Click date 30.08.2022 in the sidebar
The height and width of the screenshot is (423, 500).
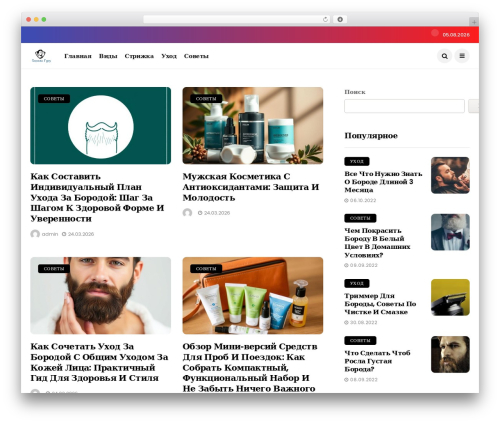tap(364, 322)
